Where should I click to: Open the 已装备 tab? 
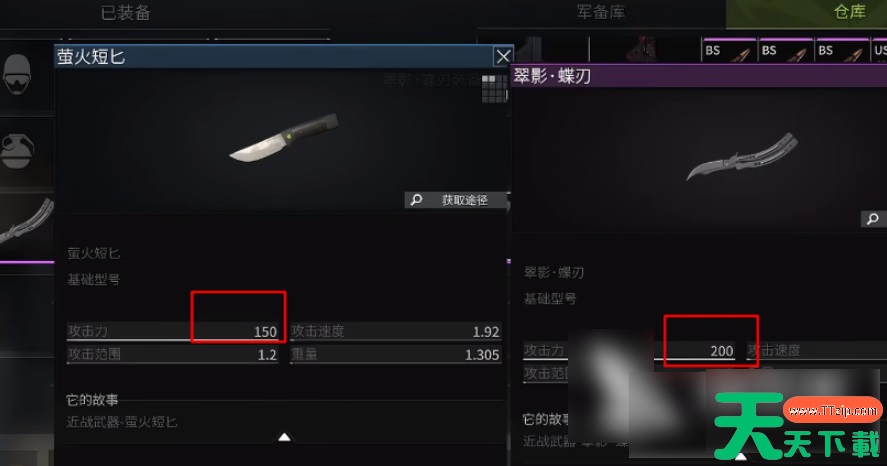pyautogui.click(x=126, y=12)
